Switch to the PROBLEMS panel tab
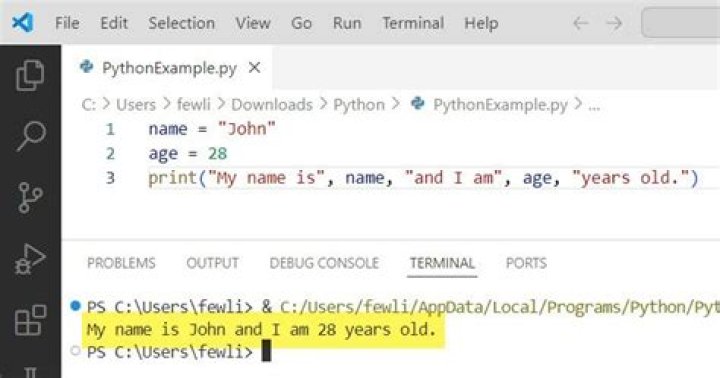 tap(121, 263)
